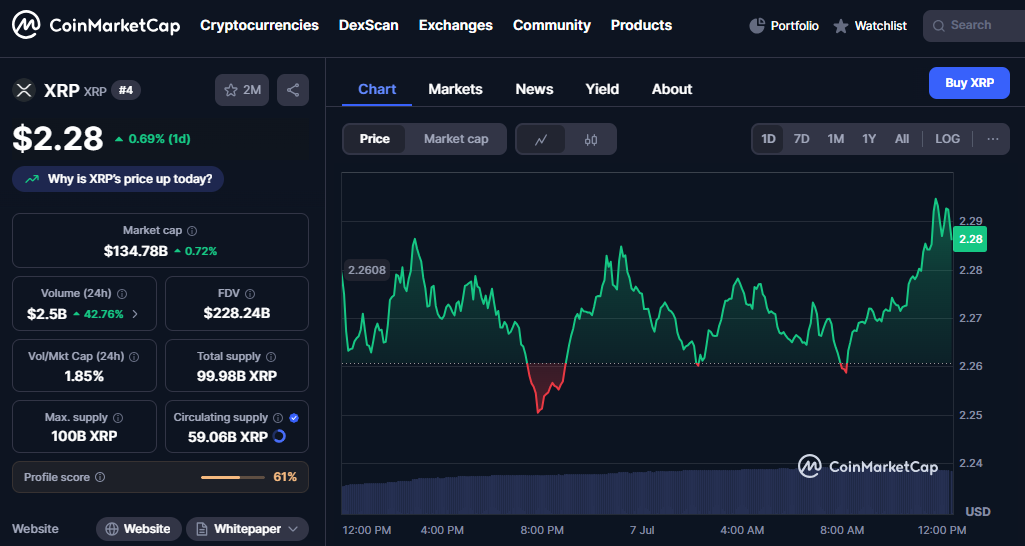Open the Community menu
This screenshot has width=1025, height=546.
pos(552,26)
